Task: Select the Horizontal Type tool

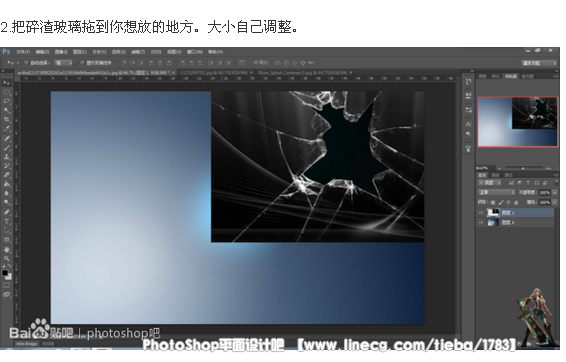Action: click(6, 221)
